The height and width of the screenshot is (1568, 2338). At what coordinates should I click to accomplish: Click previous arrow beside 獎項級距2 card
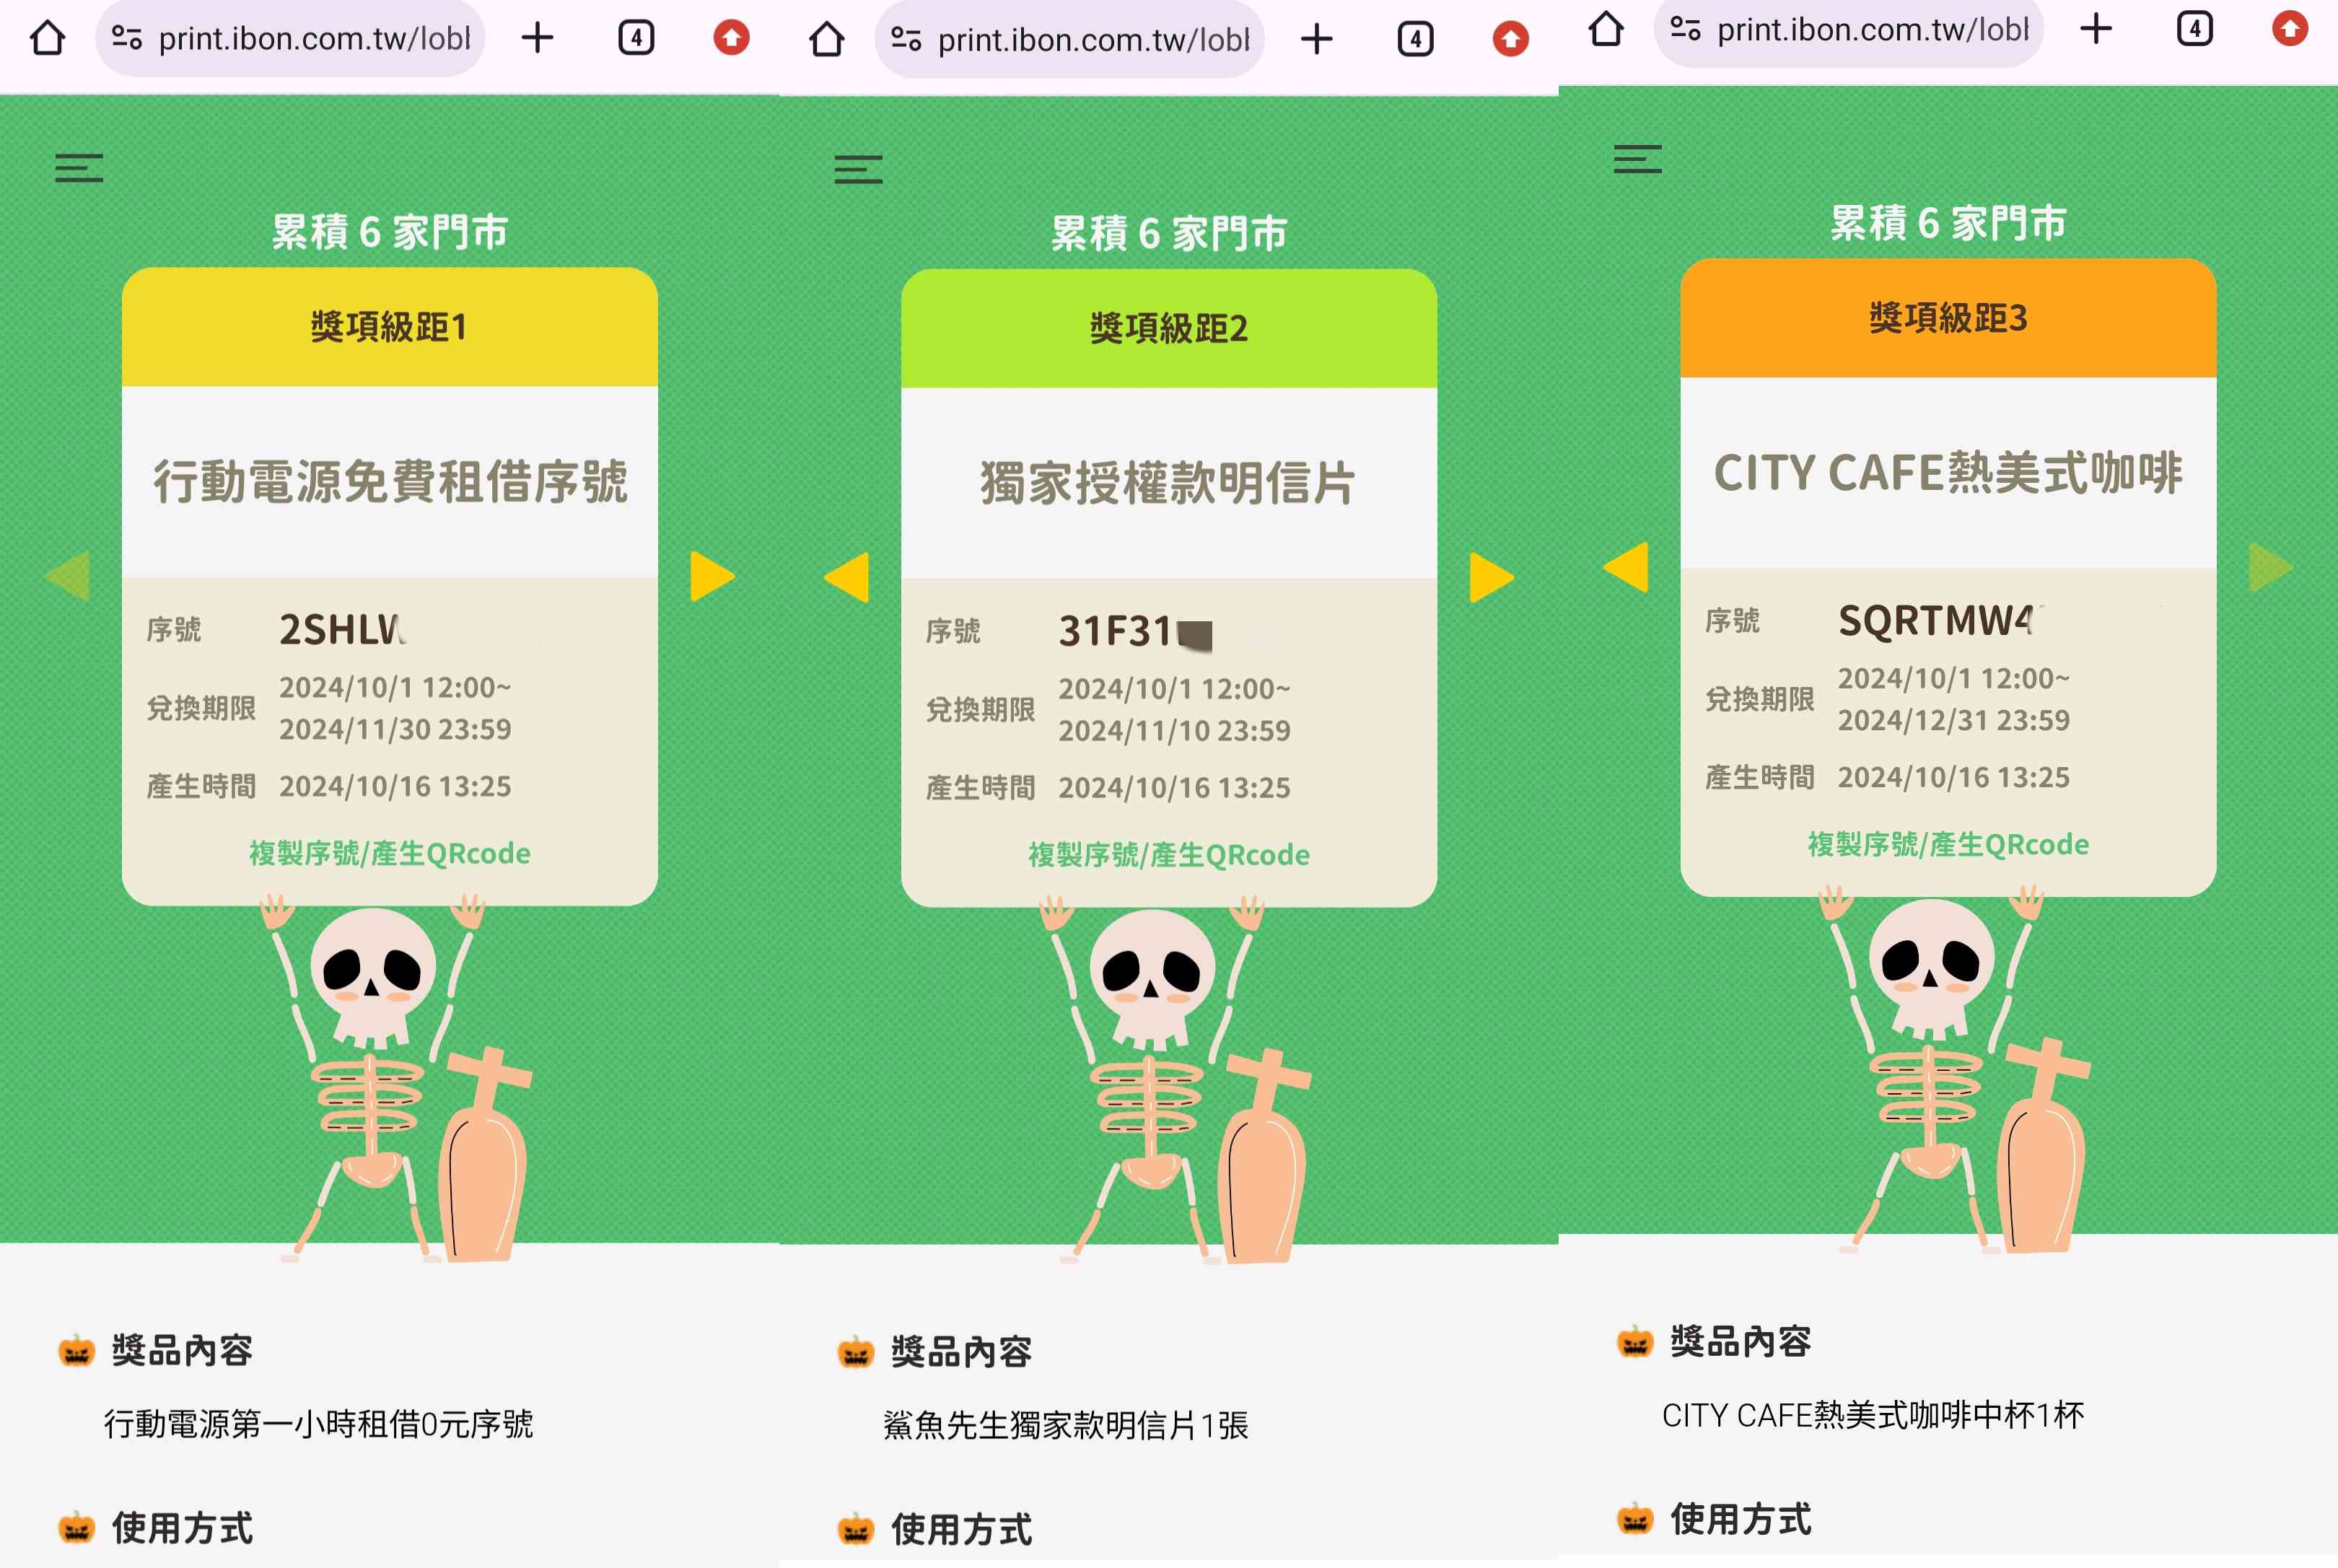pos(846,577)
